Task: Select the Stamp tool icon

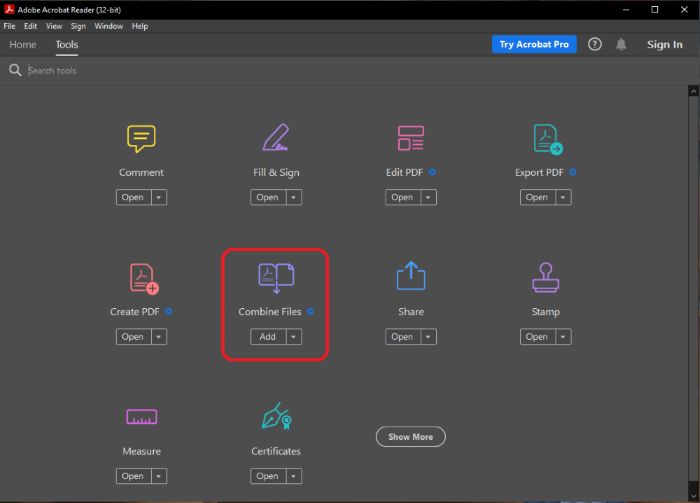Action: pyautogui.click(x=546, y=277)
